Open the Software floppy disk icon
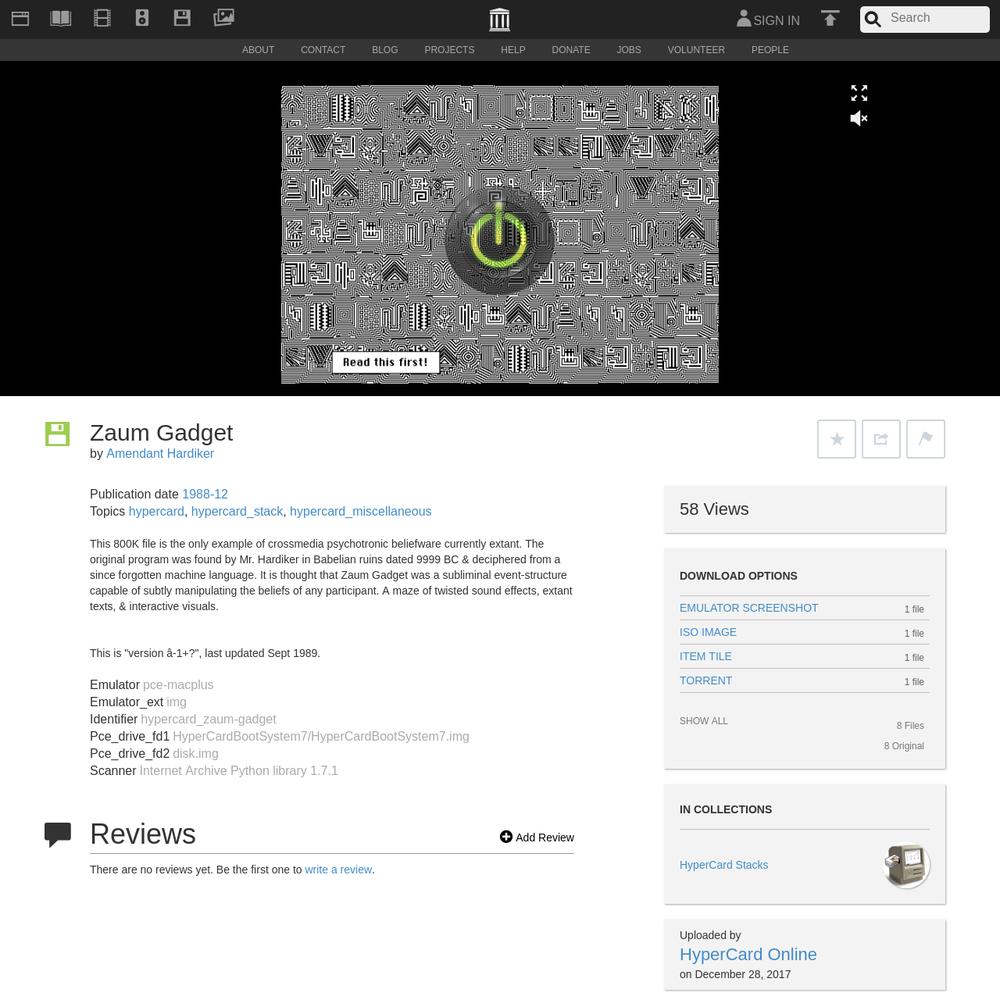Viewport: 1000px width, 1000px height. 182,18
